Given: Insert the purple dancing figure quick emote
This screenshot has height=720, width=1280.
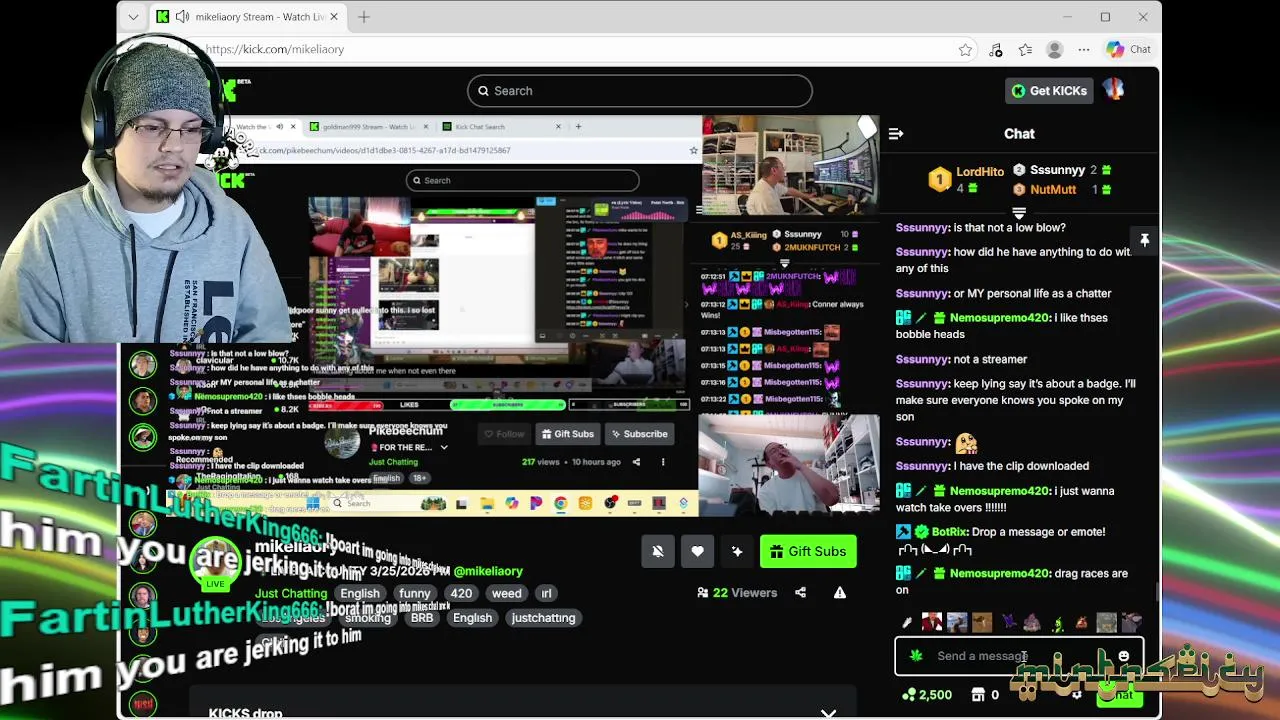Looking at the screenshot, I should point(1008,623).
